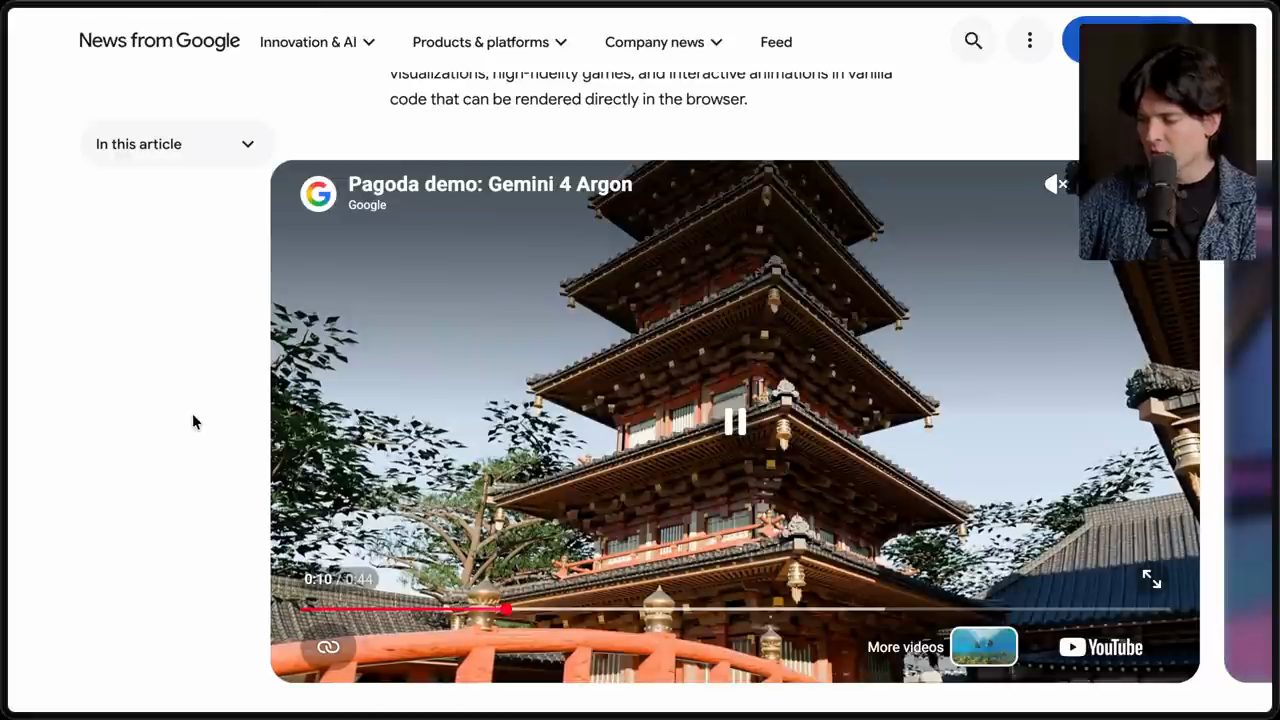Click the red video progress bar
The width and height of the screenshot is (1280, 720).
[735, 608]
